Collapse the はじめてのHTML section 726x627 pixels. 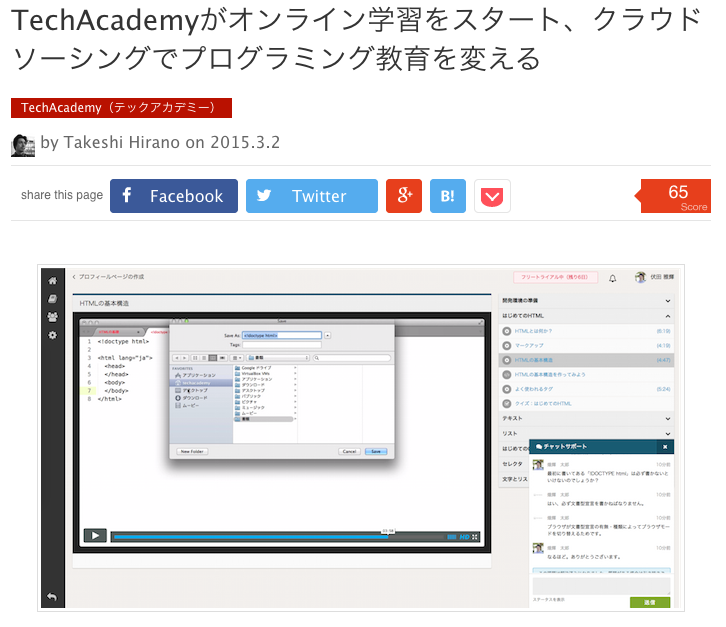[x=586, y=316]
